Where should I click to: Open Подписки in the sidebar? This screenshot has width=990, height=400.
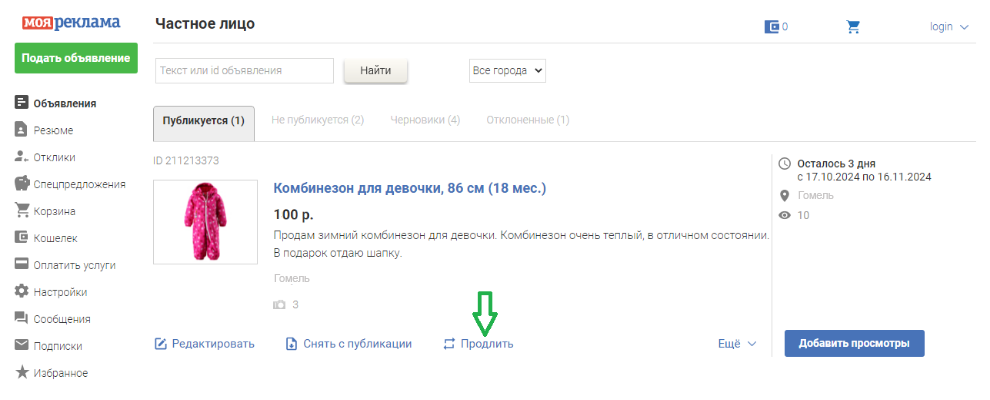57,346
